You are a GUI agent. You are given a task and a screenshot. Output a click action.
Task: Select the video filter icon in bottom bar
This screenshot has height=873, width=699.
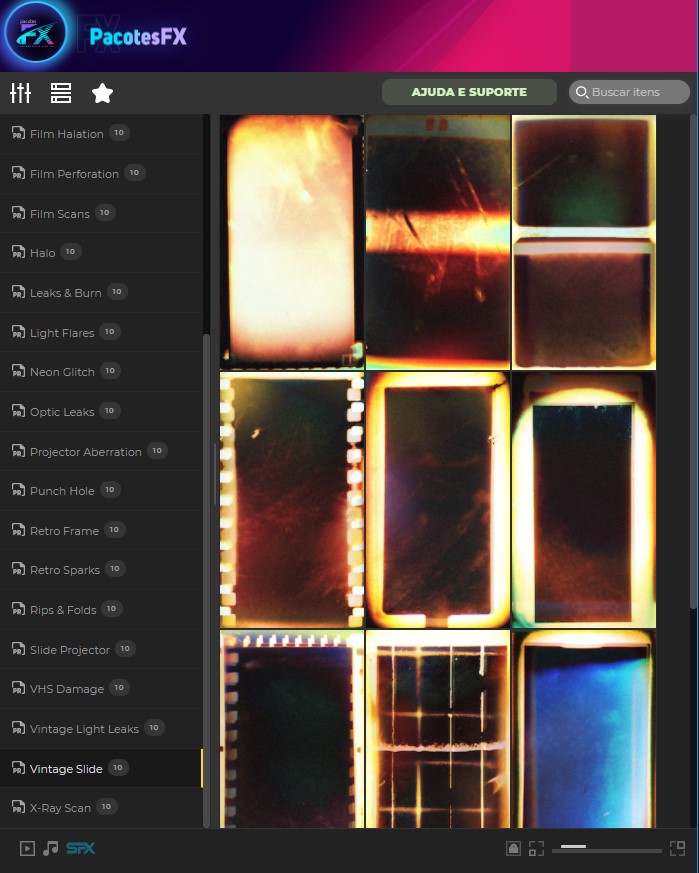click(27, 849)
